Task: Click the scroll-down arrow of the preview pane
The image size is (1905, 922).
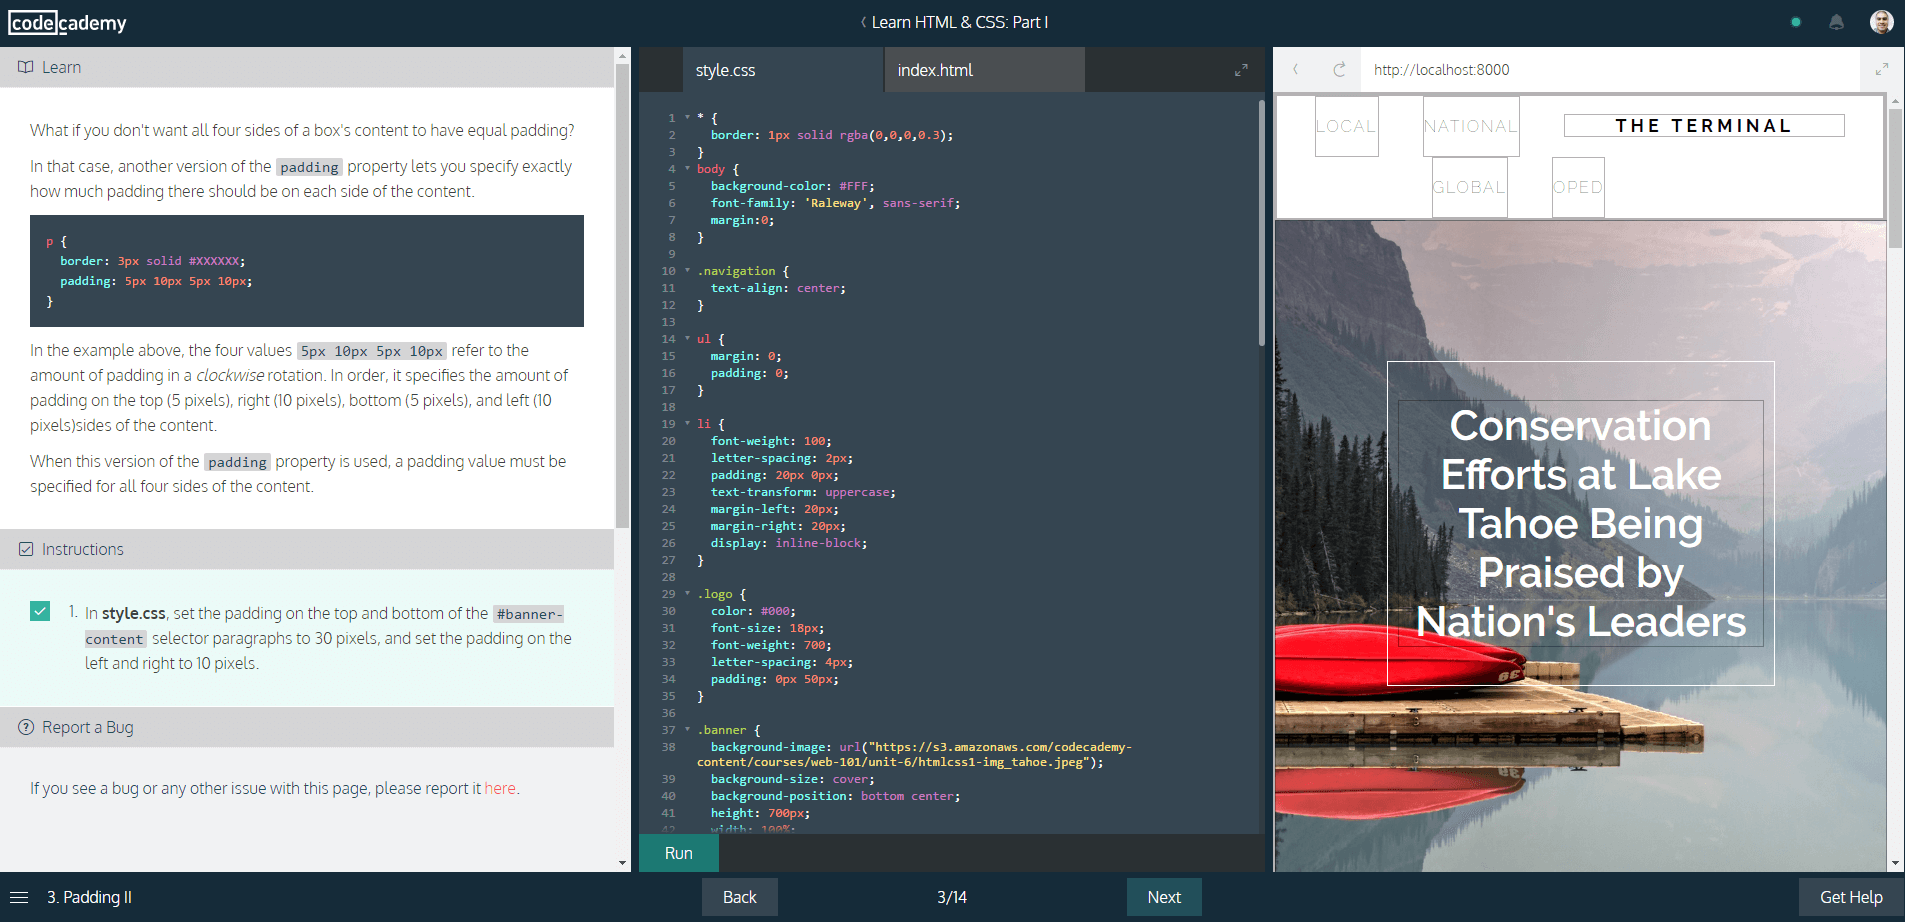Action: (1895, 863)
